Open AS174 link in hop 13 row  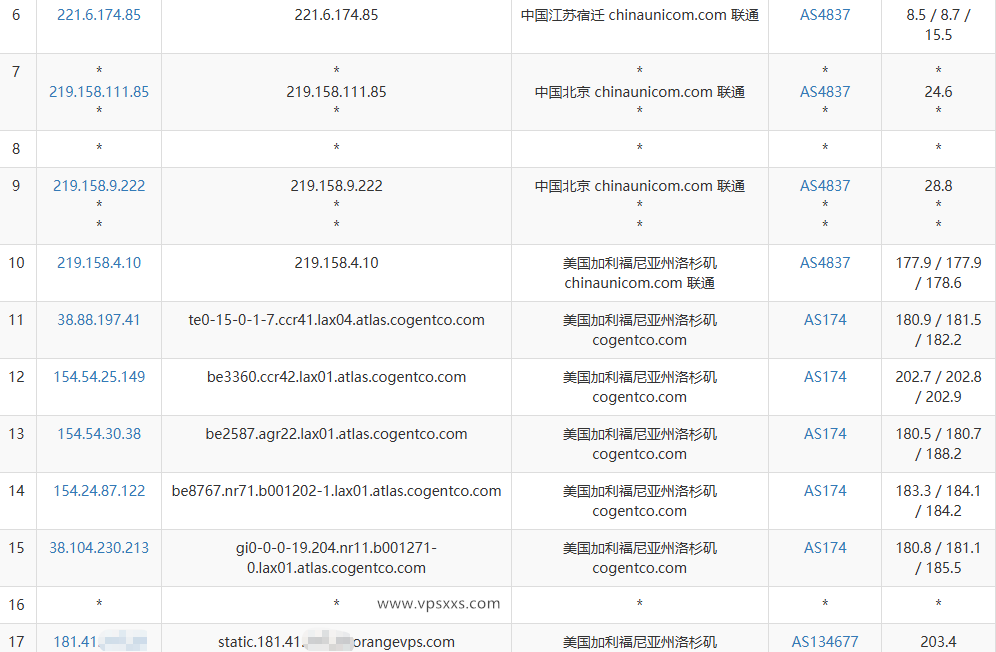pos(824,434)
